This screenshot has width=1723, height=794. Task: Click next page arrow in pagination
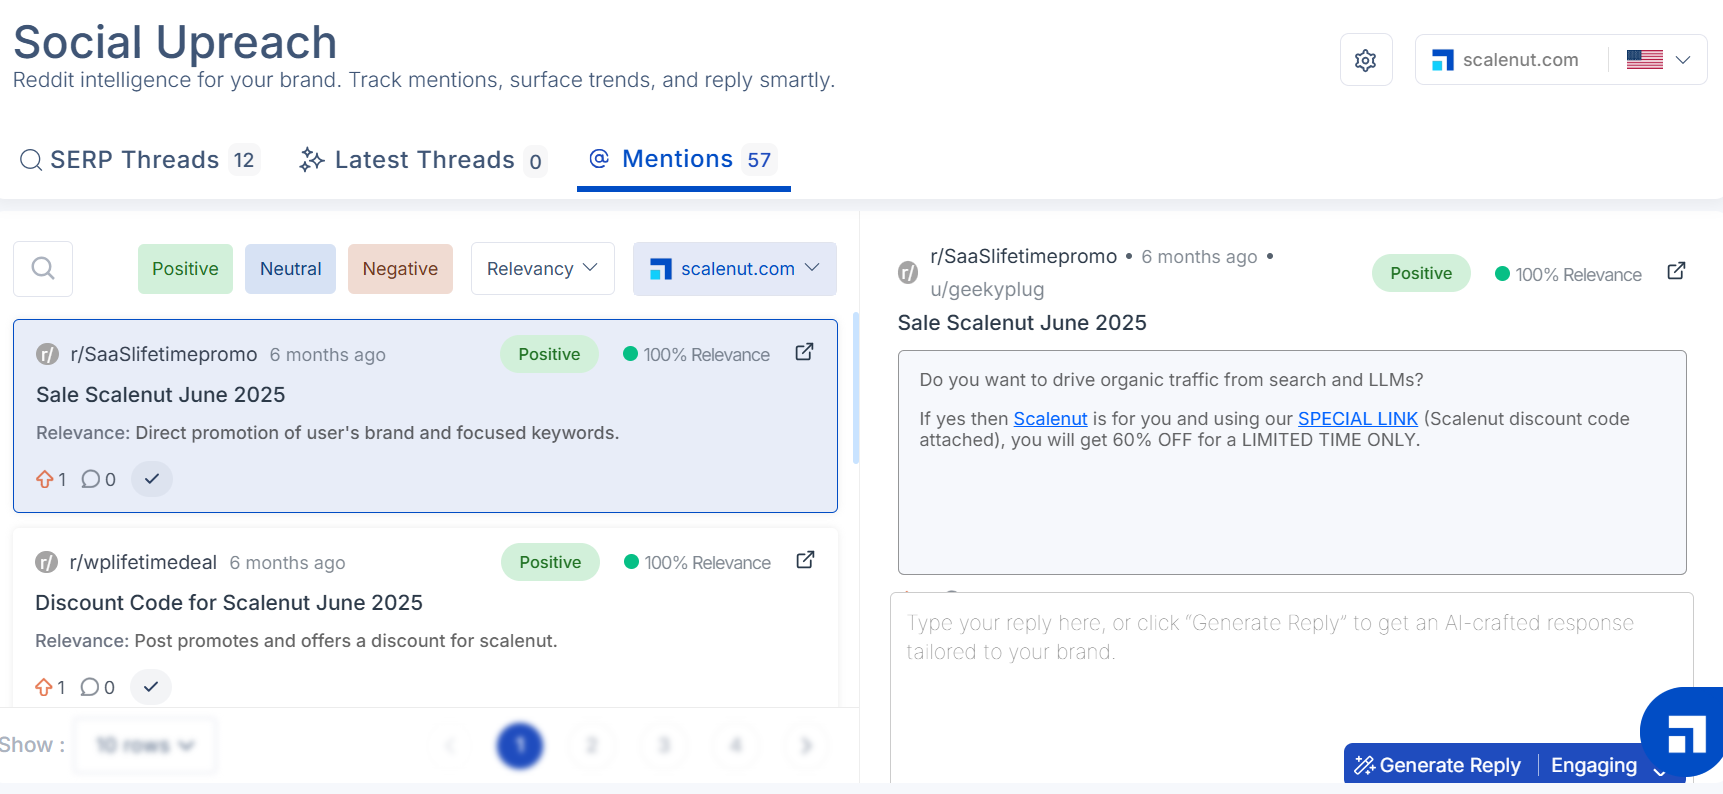coord(807,745)
